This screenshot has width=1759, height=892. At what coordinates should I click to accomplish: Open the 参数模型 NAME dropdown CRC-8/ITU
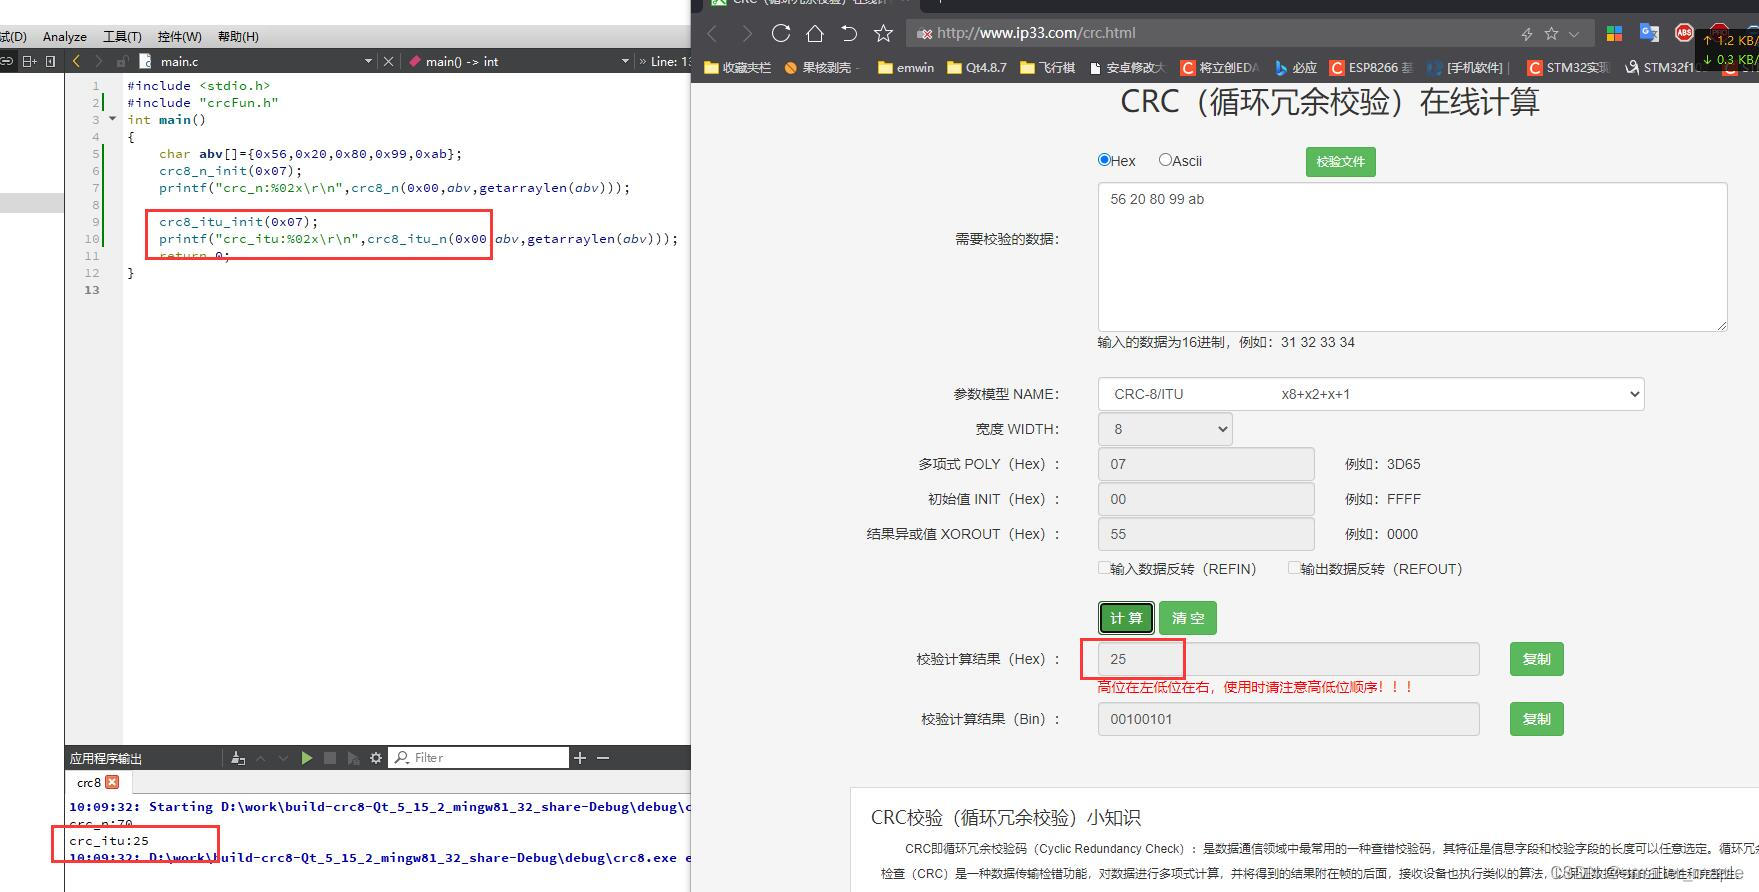tap(1371, 394)
